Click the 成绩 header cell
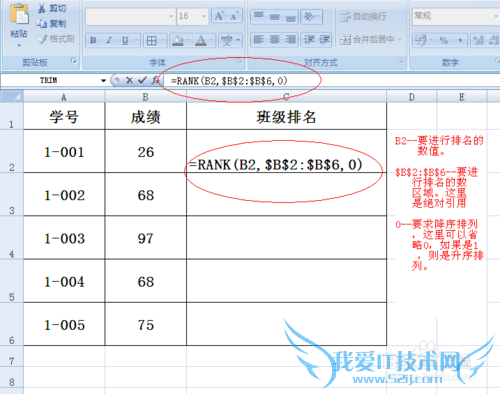This screenshot has height=394, width=500. pyautogui.click(x=146, y=116)
